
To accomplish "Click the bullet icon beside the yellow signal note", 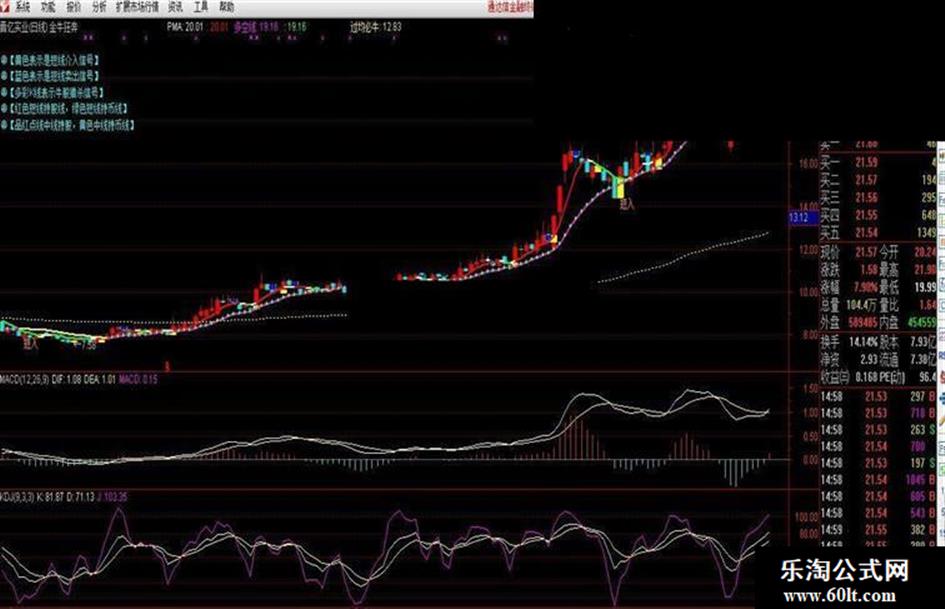I will (x=4, y=60).
